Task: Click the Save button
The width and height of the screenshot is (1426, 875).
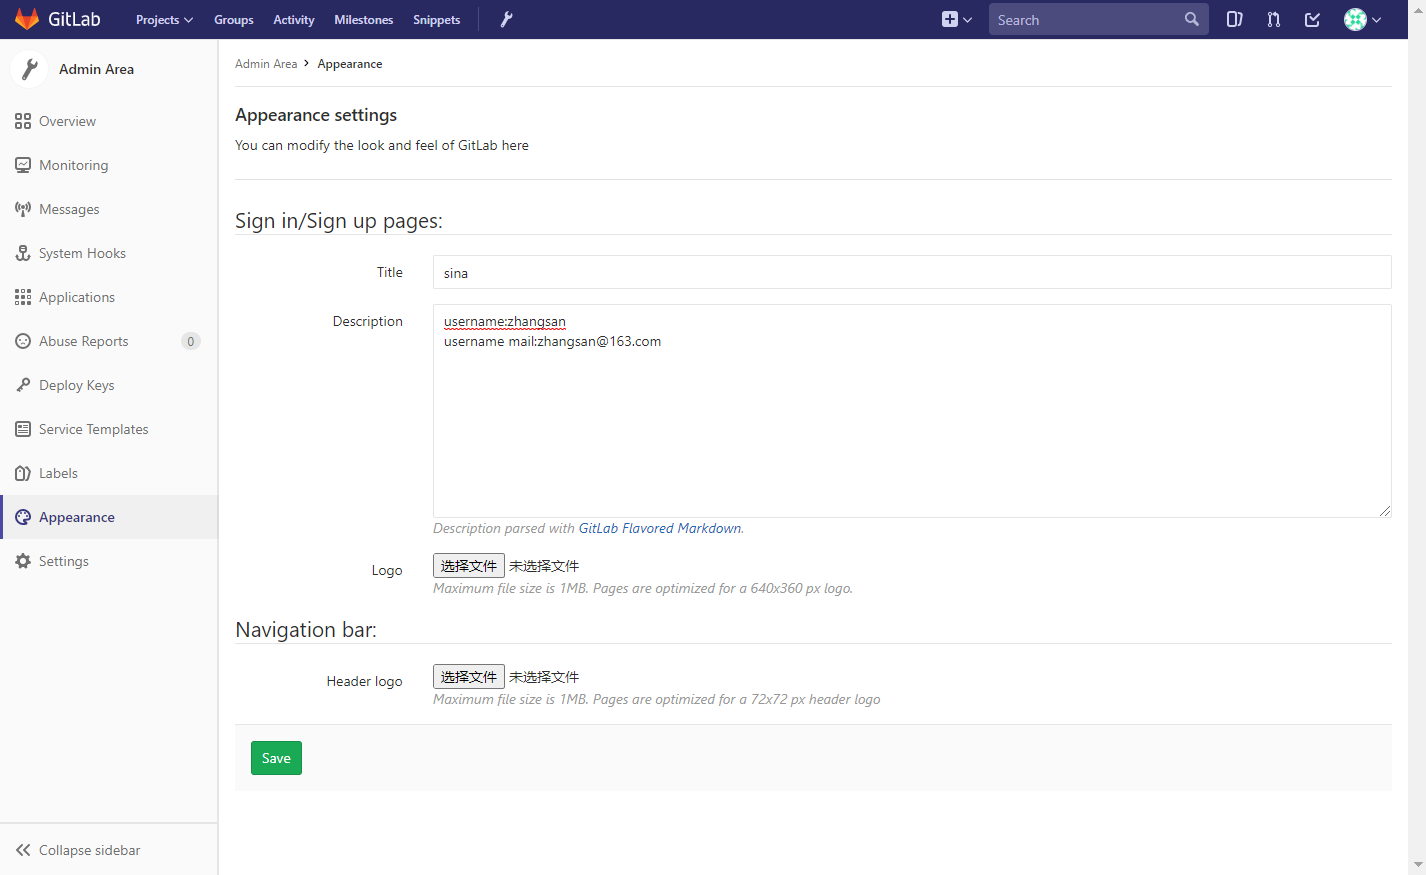Action: tap(276, 758)
